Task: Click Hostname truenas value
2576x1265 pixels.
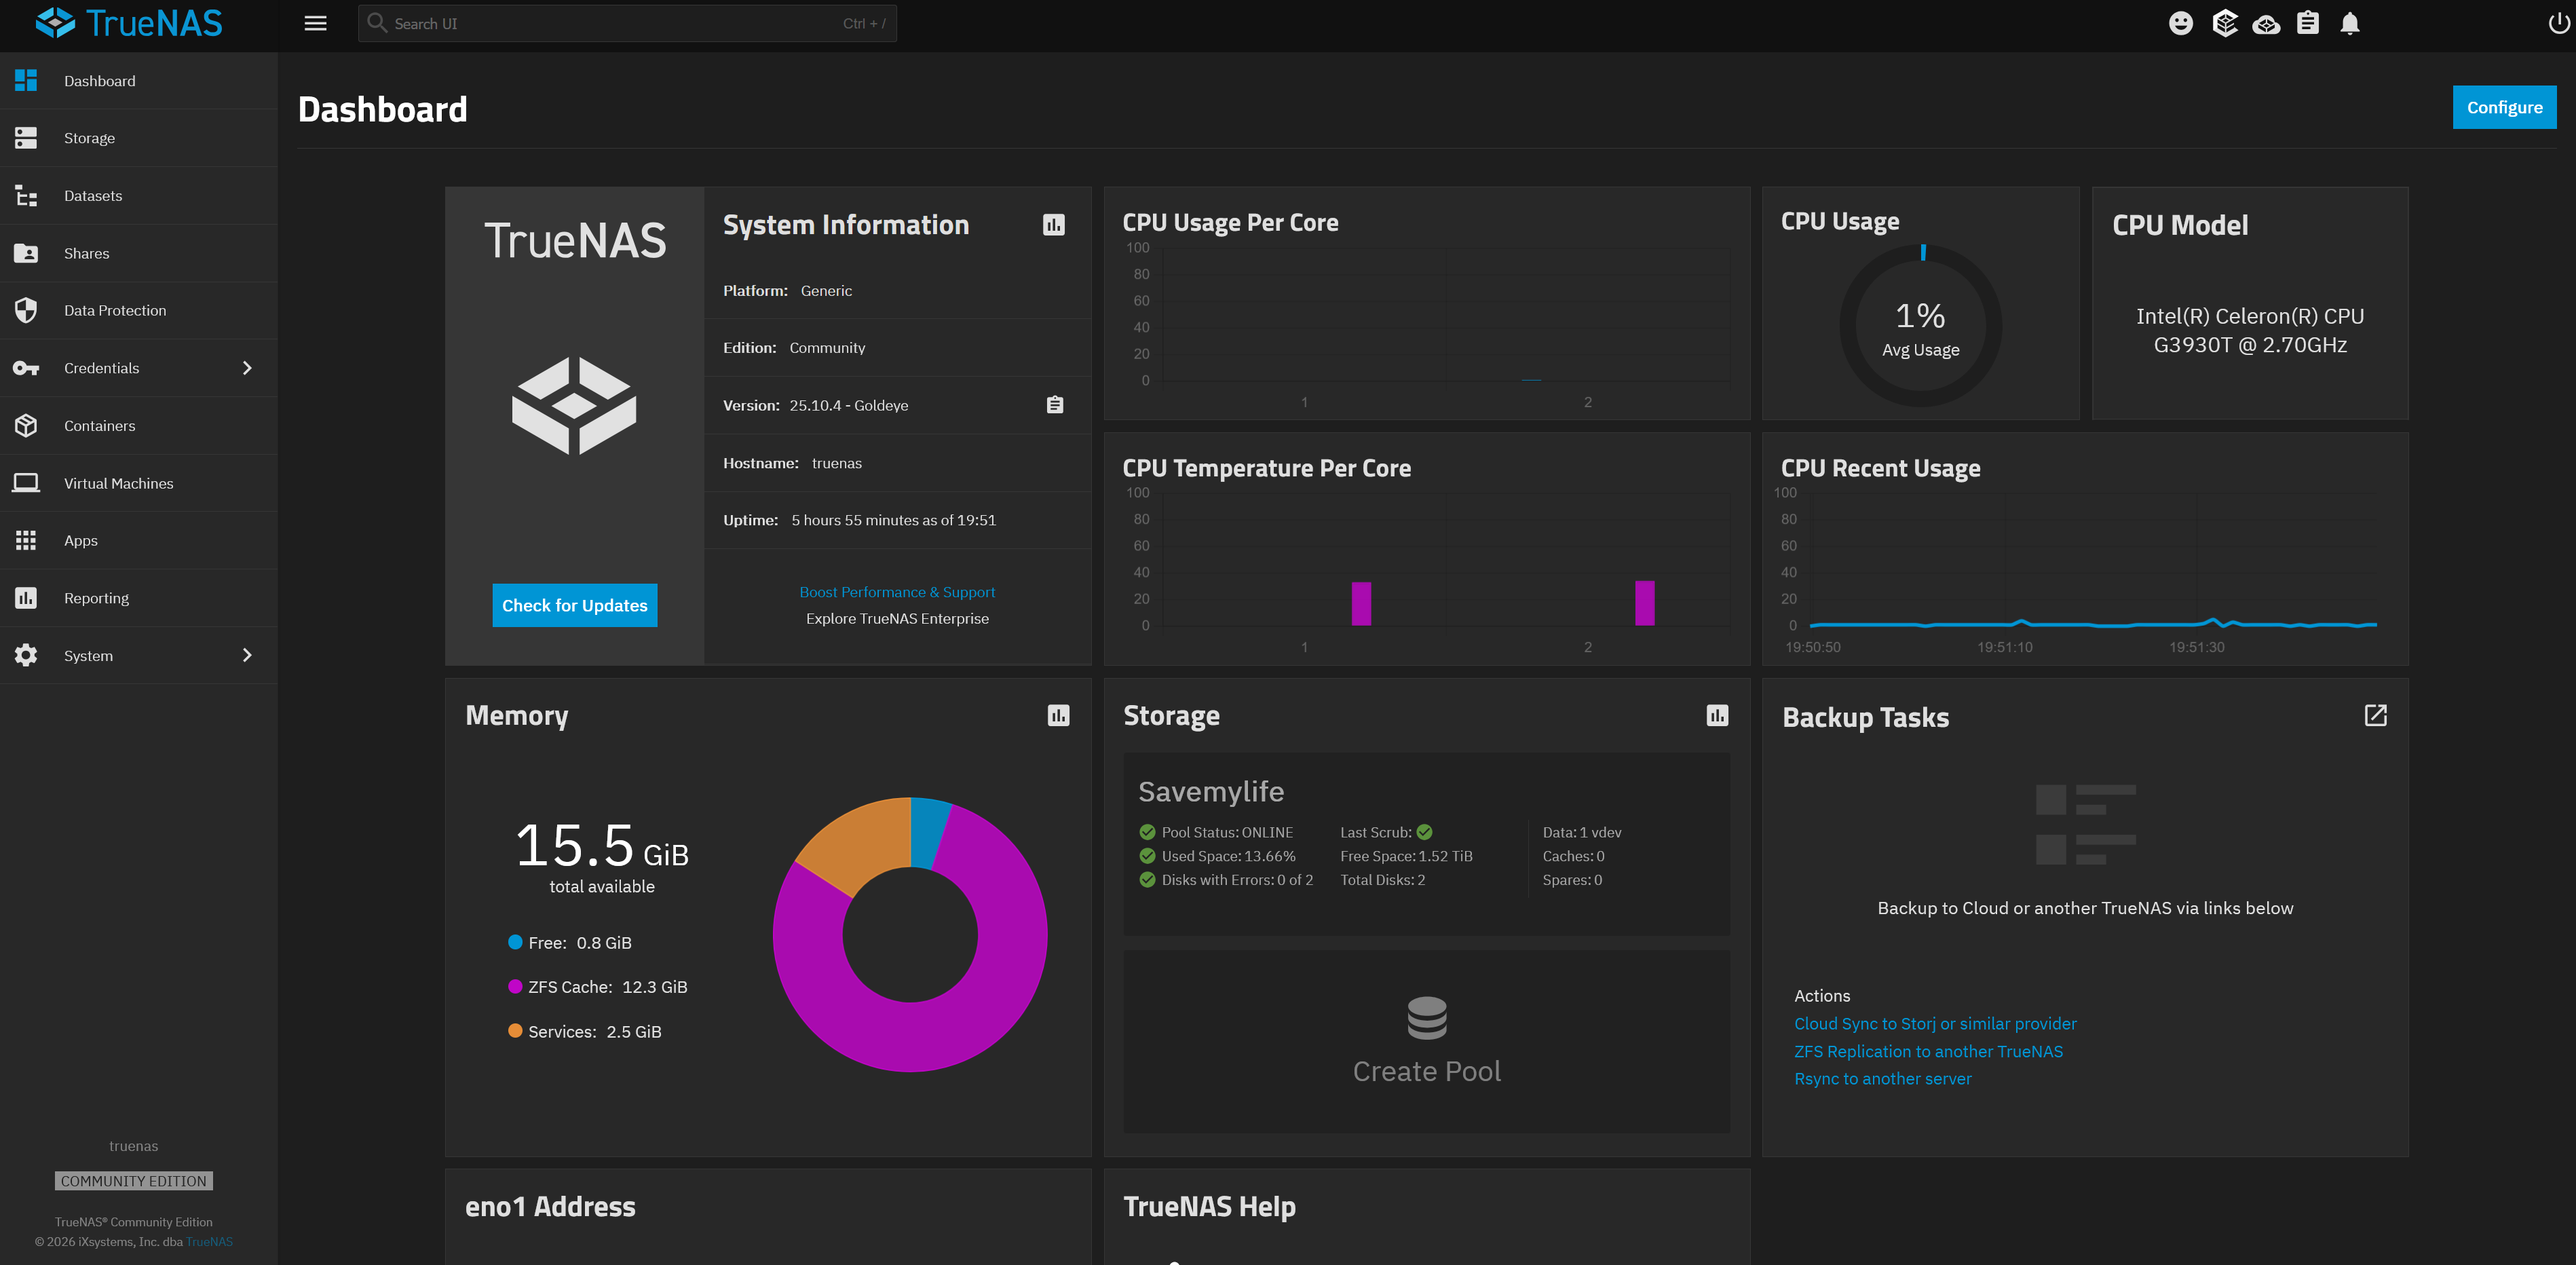Action: tap(836, 463)
